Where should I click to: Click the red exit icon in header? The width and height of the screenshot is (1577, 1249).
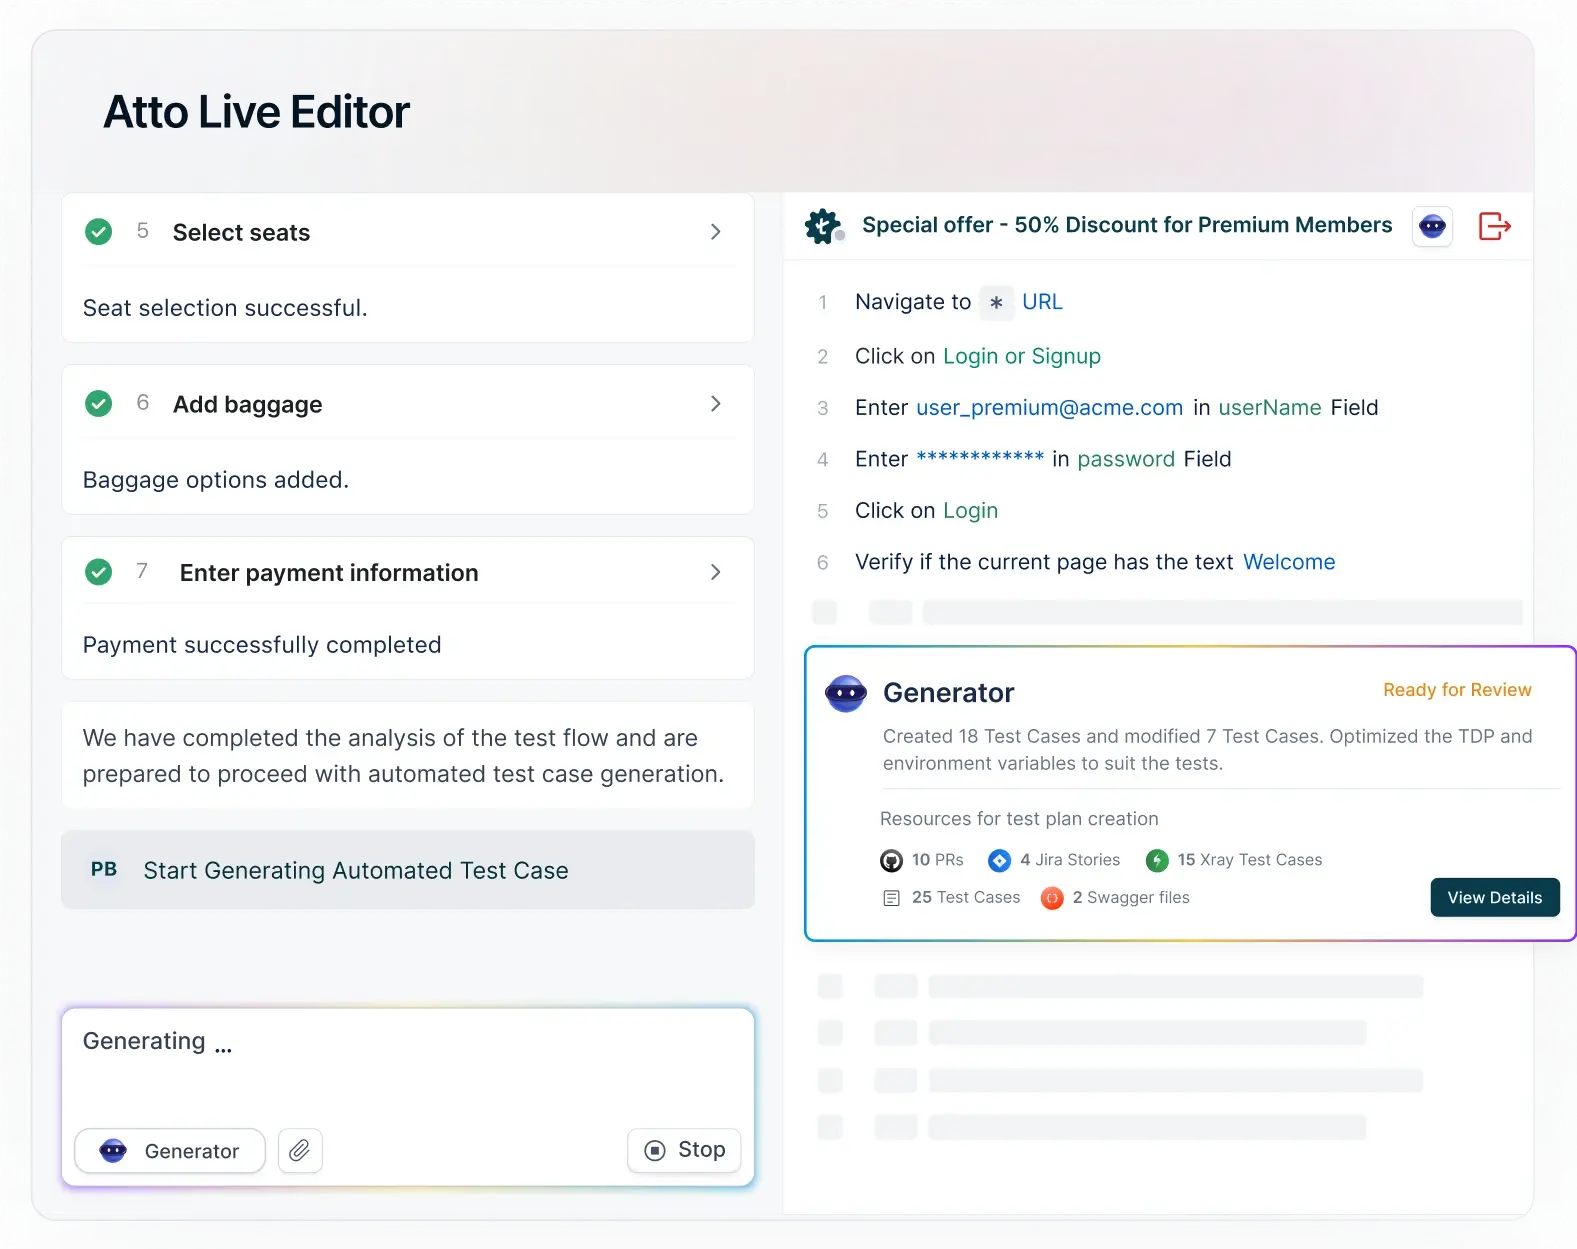click(1494, 226)
